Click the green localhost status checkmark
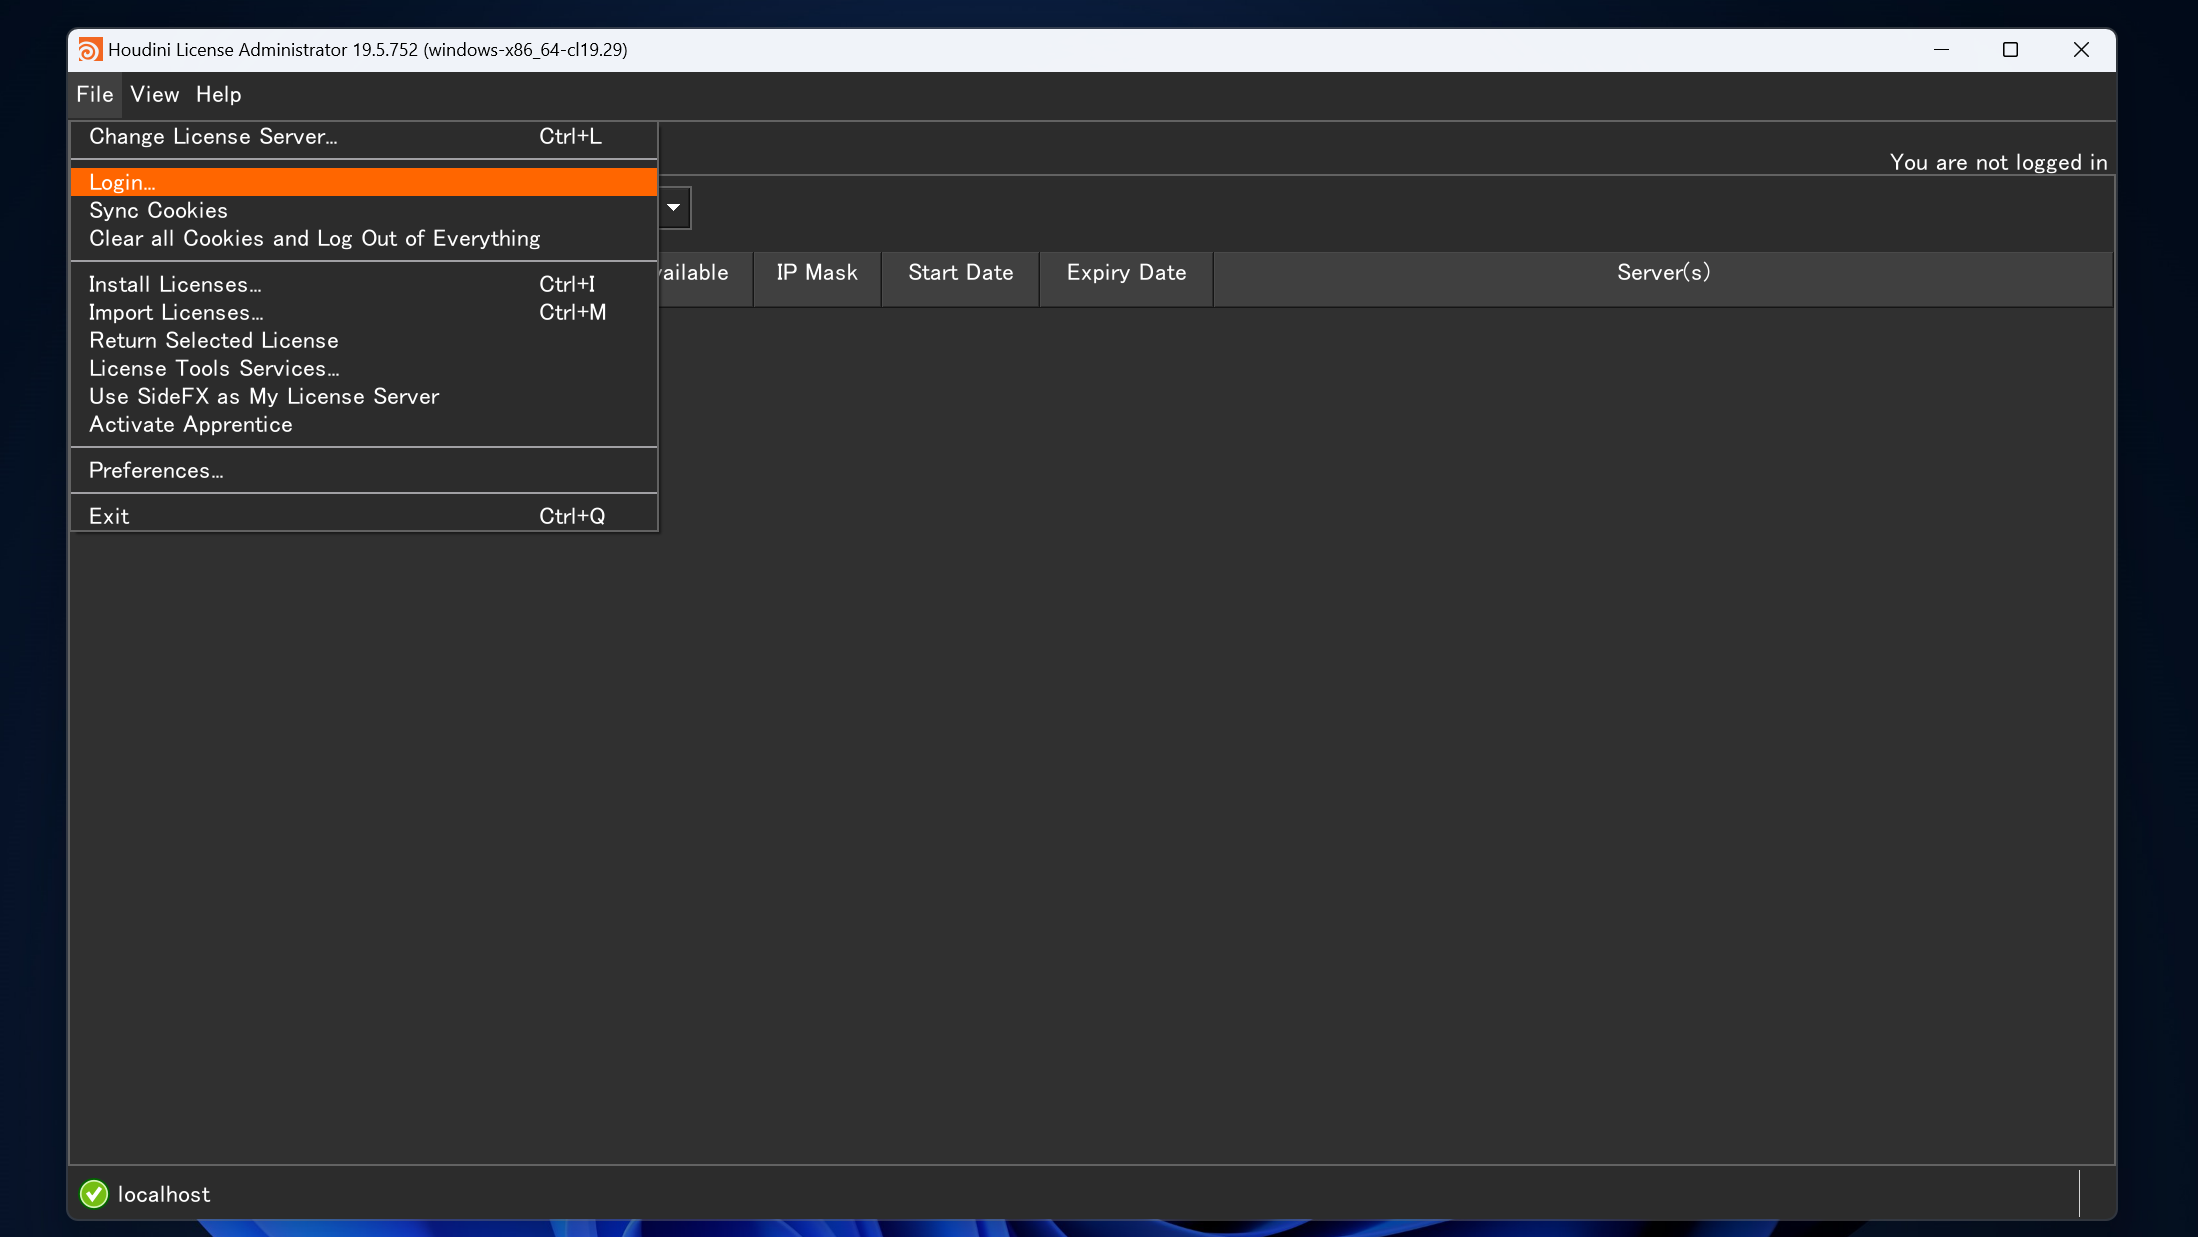The height and width of the screenshot is (1237, 2198). [x=94, y=1194]
